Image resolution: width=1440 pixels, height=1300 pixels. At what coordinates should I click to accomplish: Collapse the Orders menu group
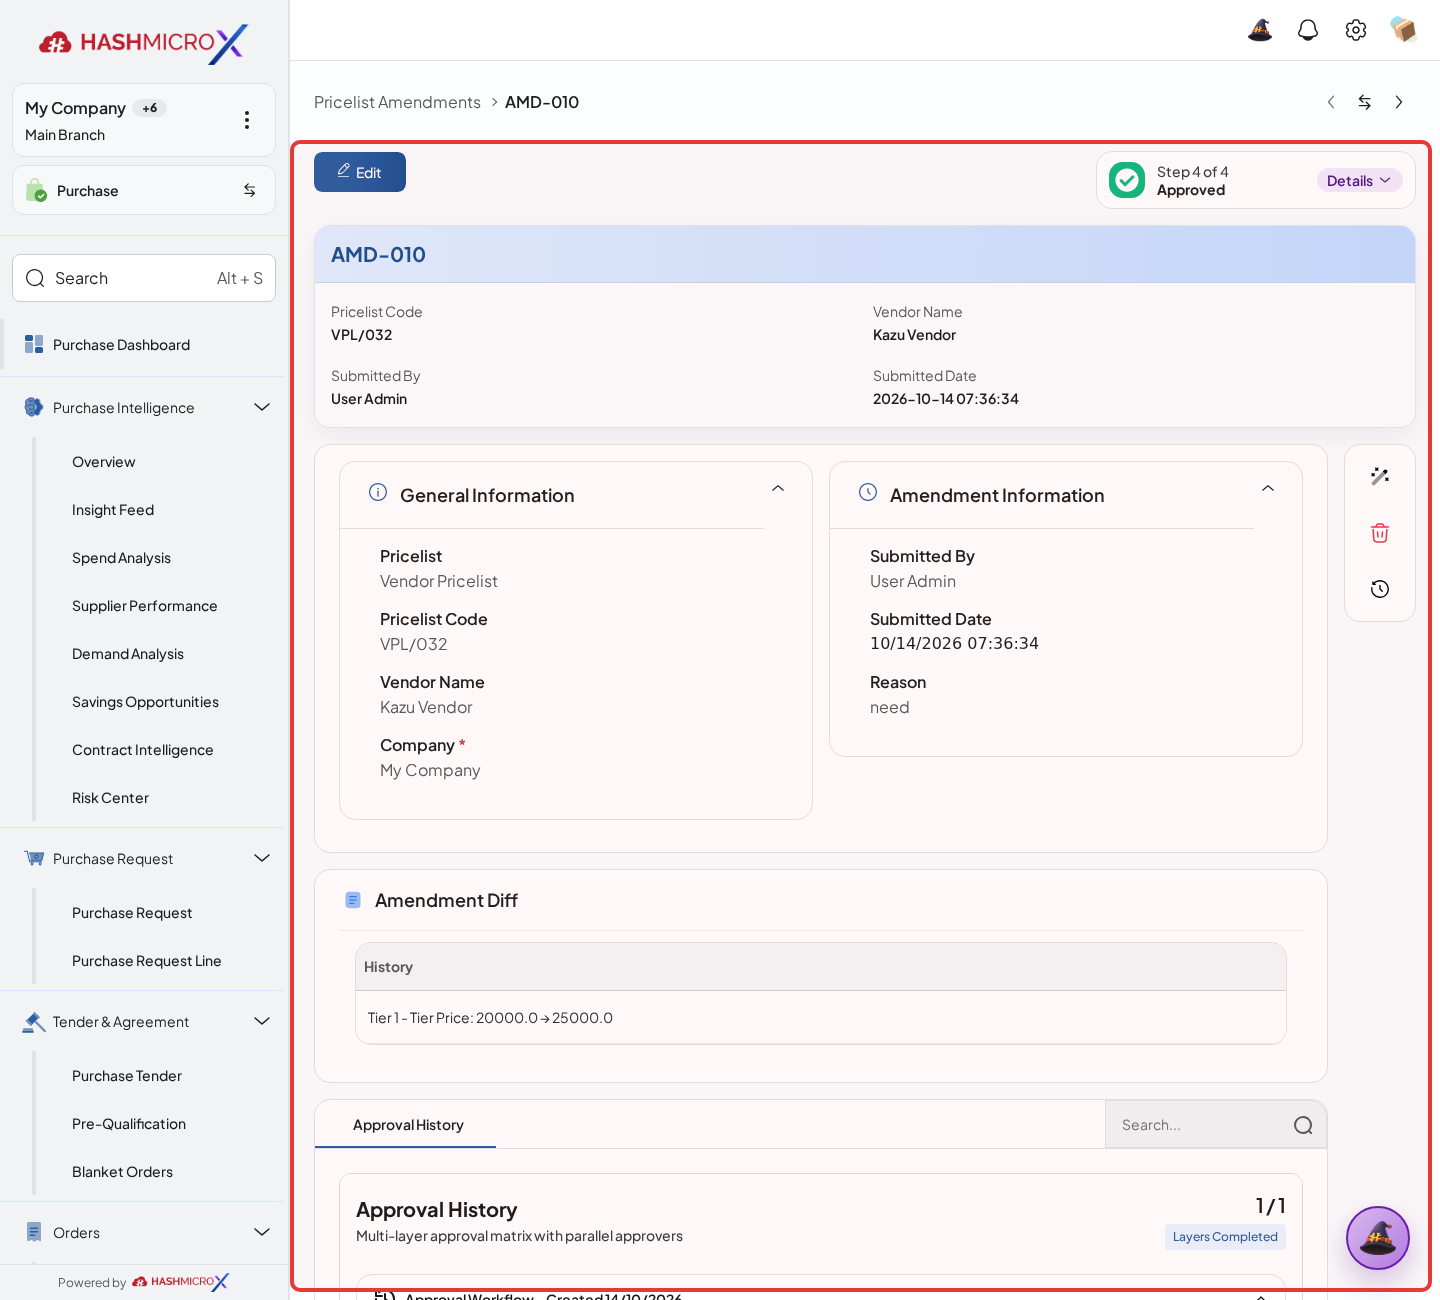[x=262, y=1232]
